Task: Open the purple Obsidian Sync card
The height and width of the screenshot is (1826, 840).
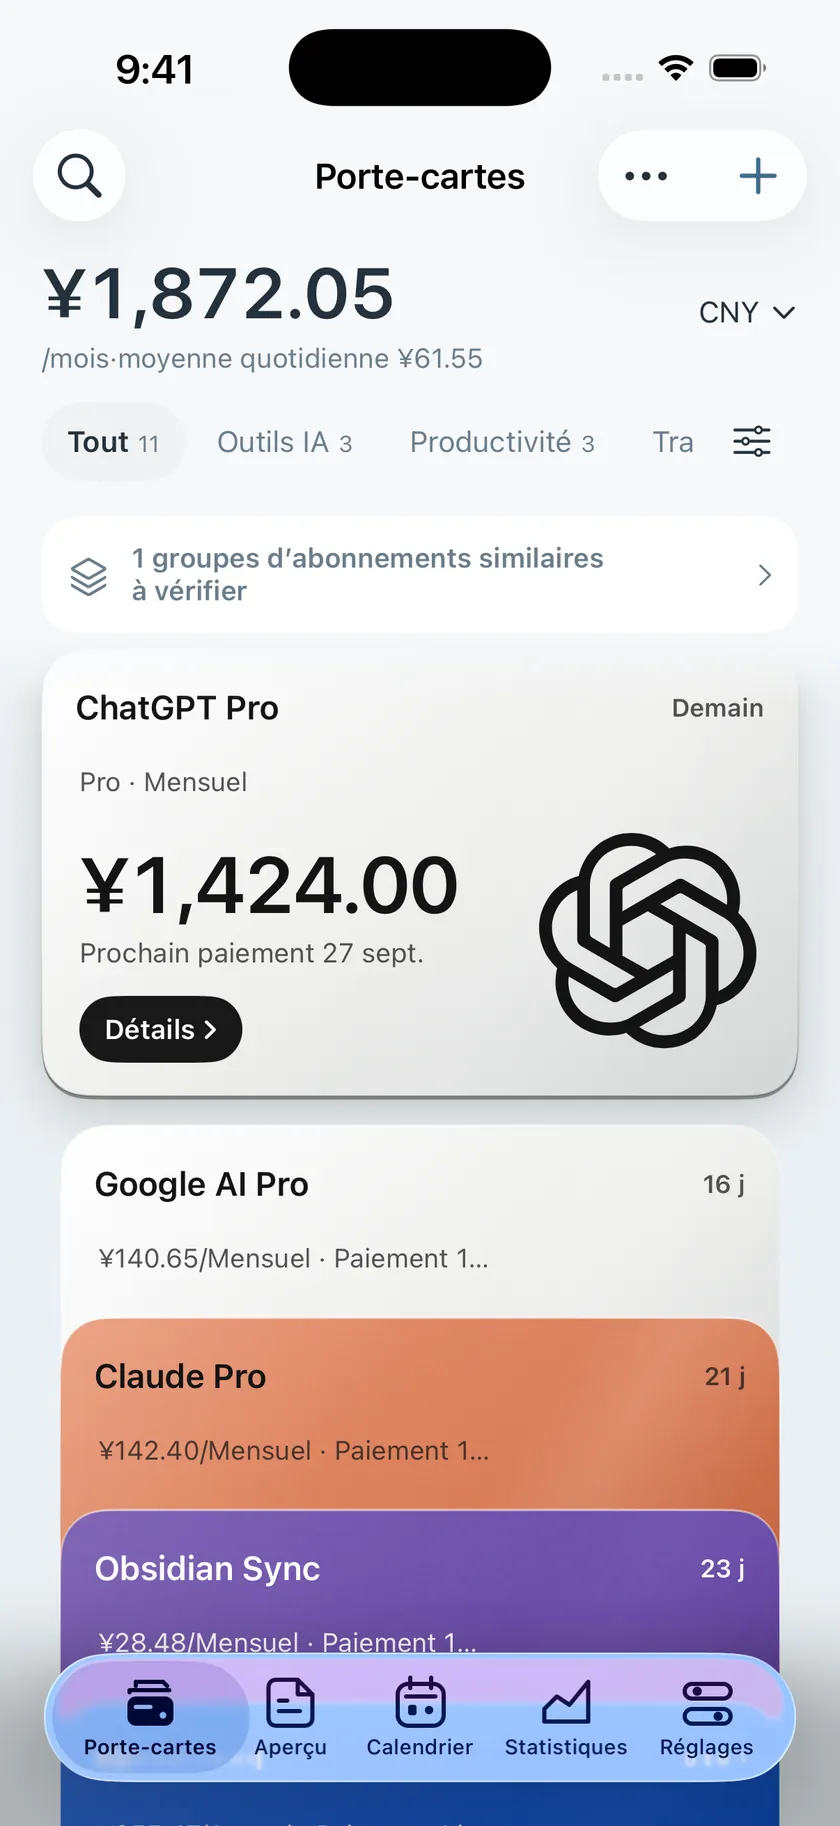Action: 420,1582
